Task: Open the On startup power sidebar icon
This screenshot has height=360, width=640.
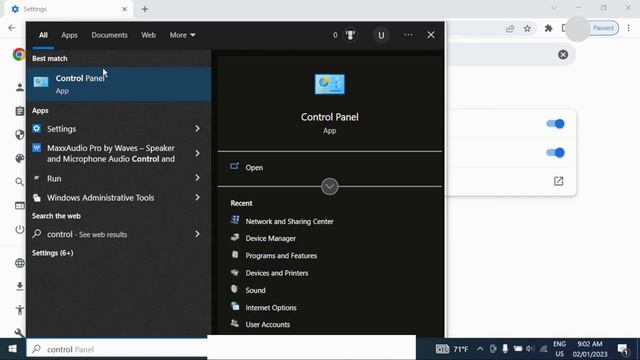Action: [x=19, y=229]
